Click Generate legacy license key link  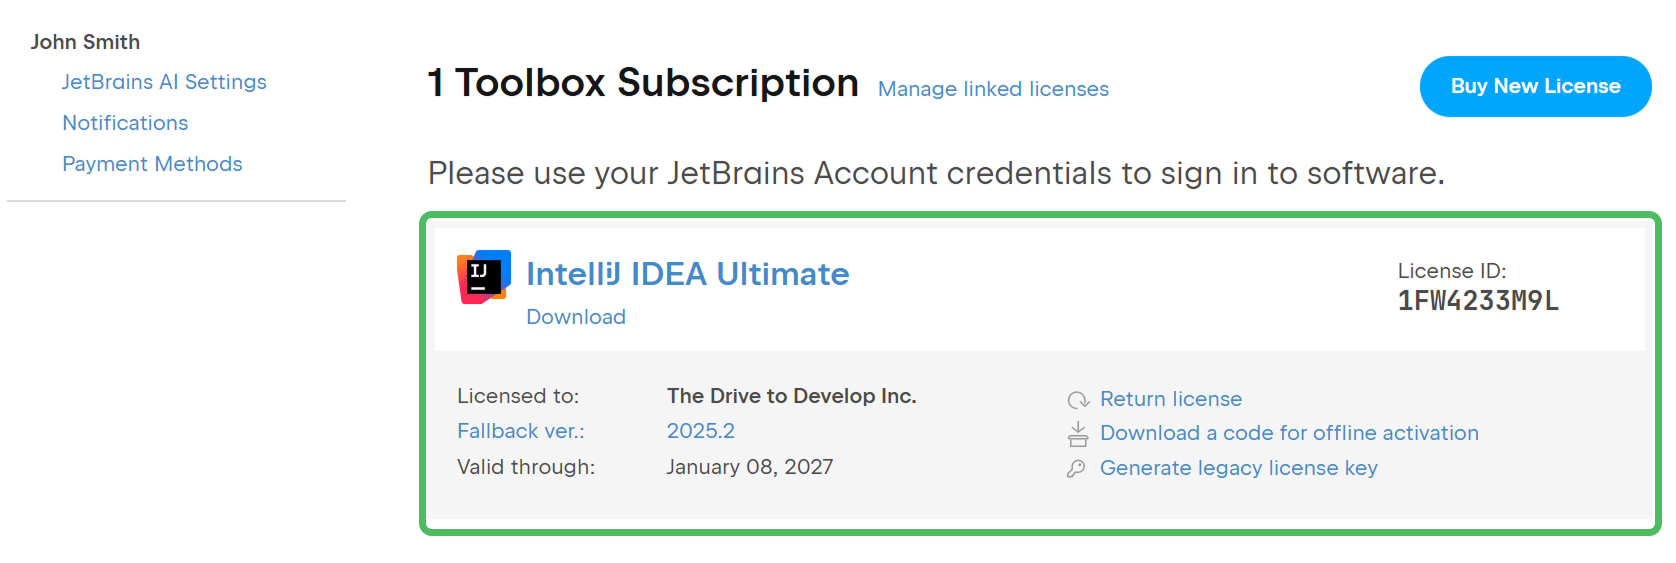coord(1238,468)
